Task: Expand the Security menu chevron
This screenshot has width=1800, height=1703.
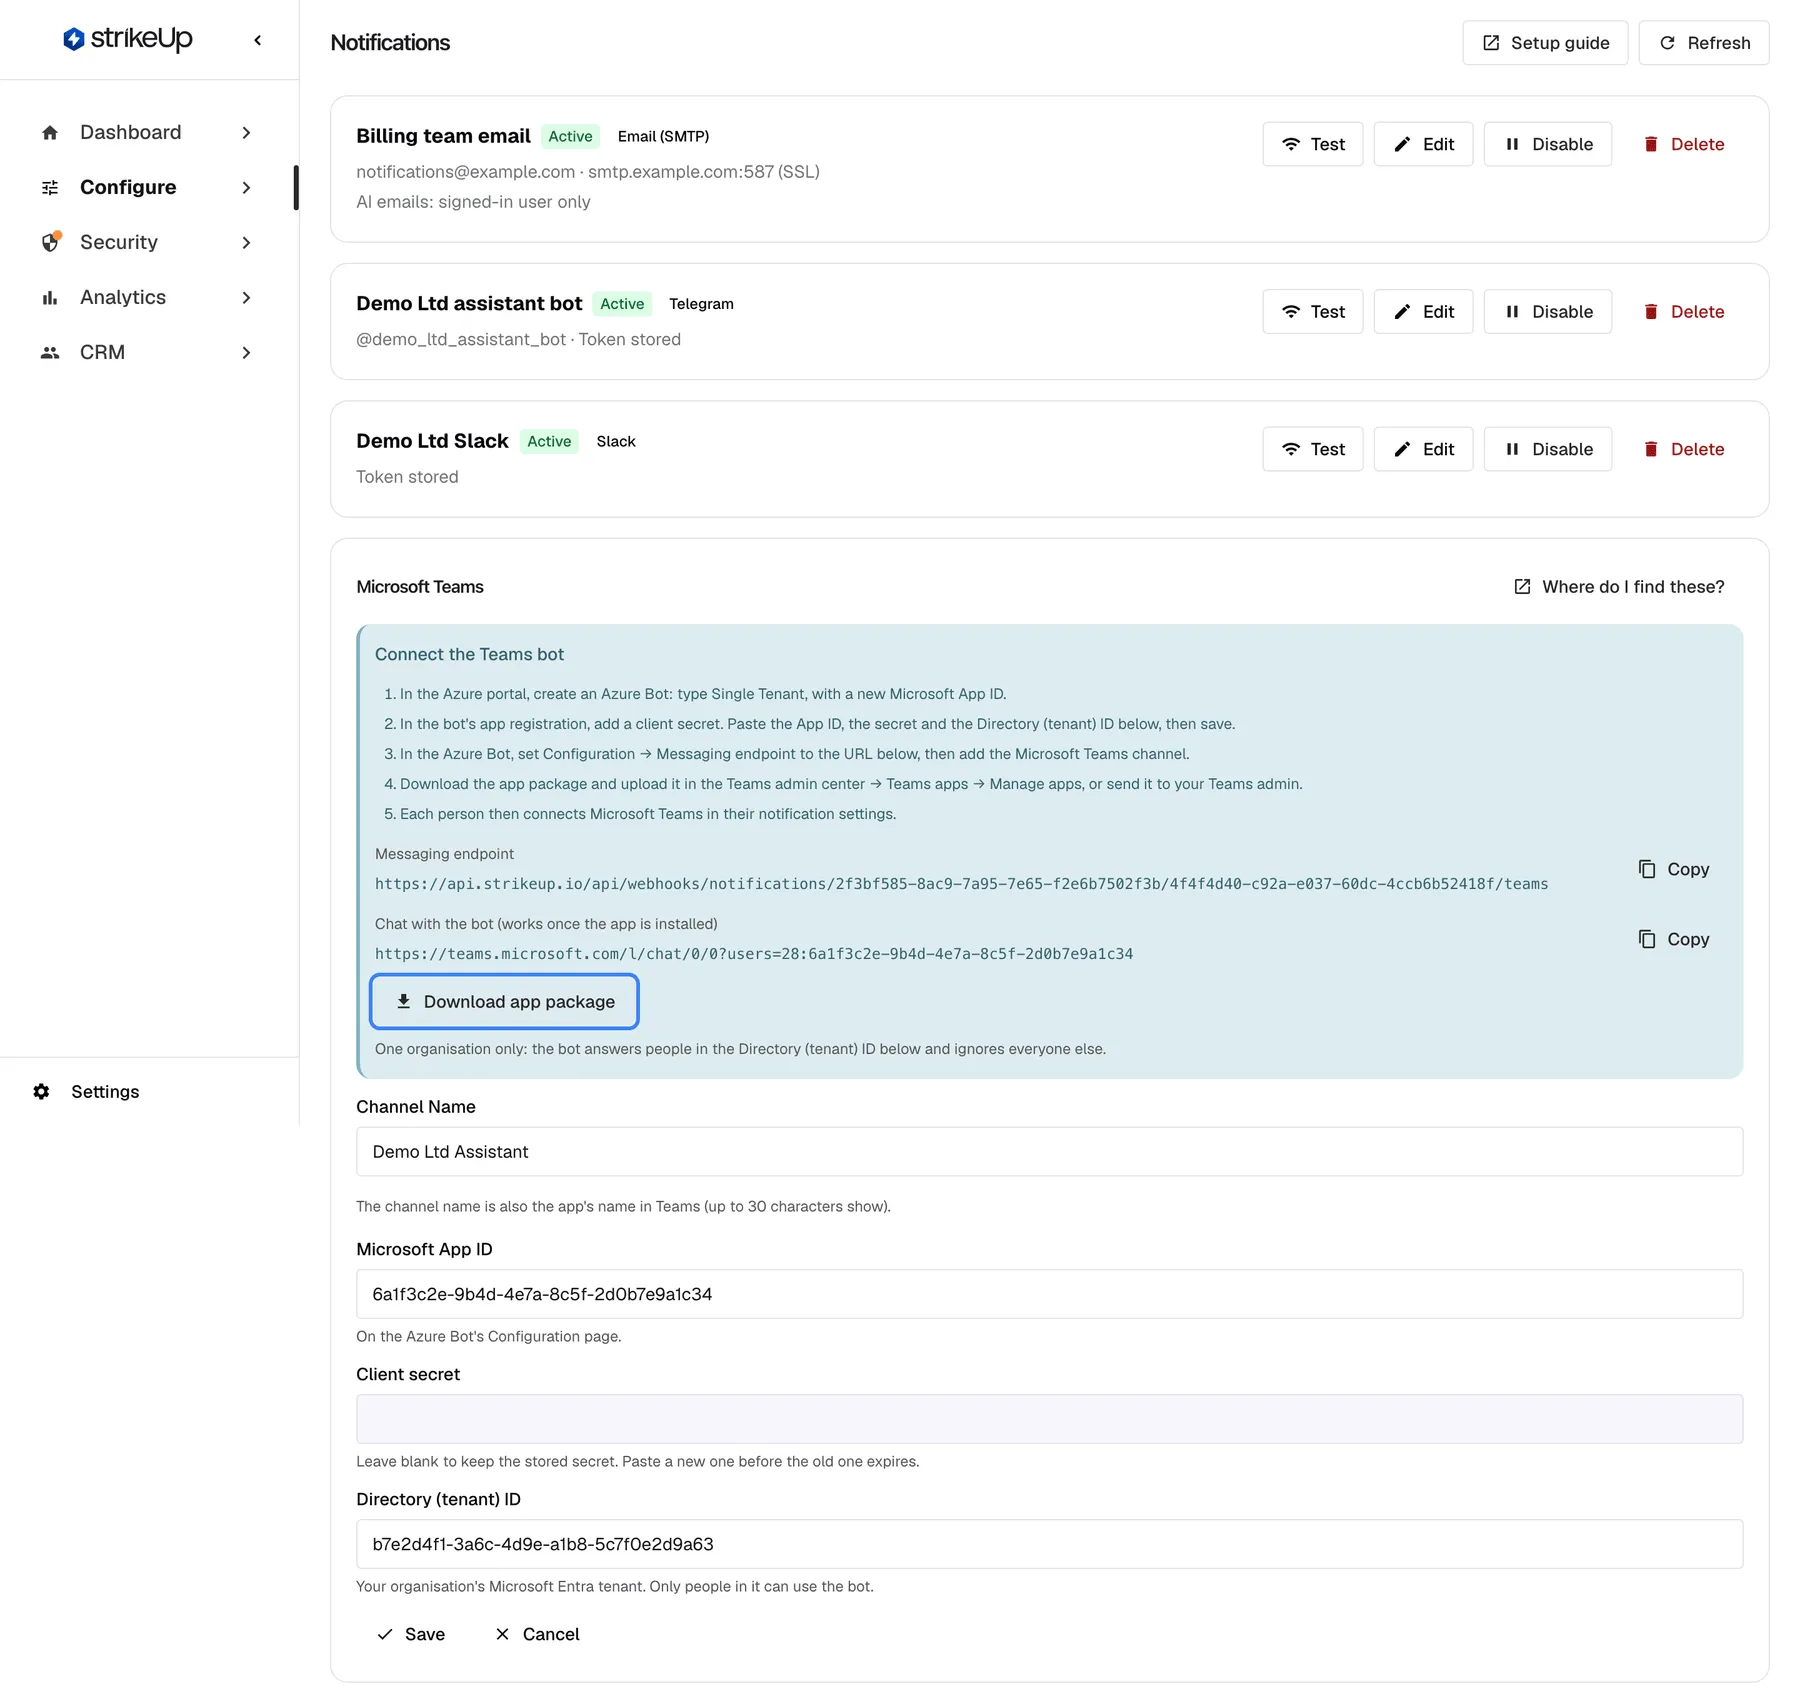Action: pos(246,243)
